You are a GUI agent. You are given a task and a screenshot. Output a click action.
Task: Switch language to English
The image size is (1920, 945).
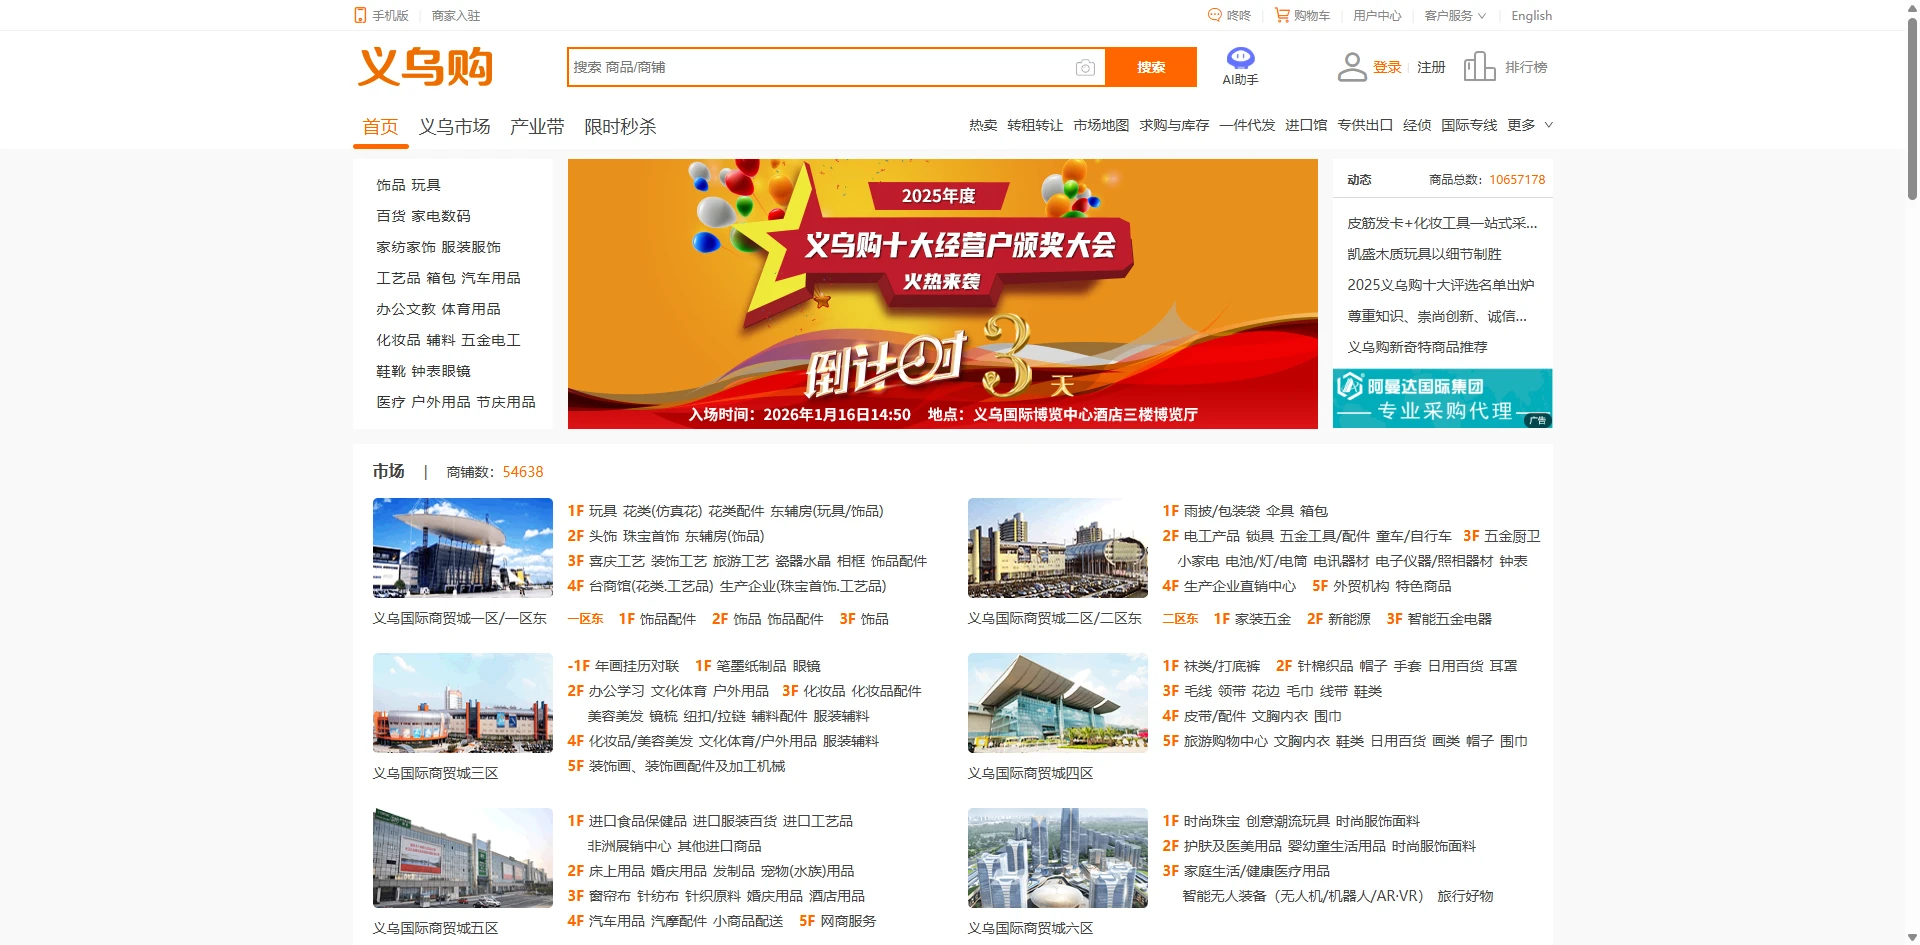(1531, 15)
